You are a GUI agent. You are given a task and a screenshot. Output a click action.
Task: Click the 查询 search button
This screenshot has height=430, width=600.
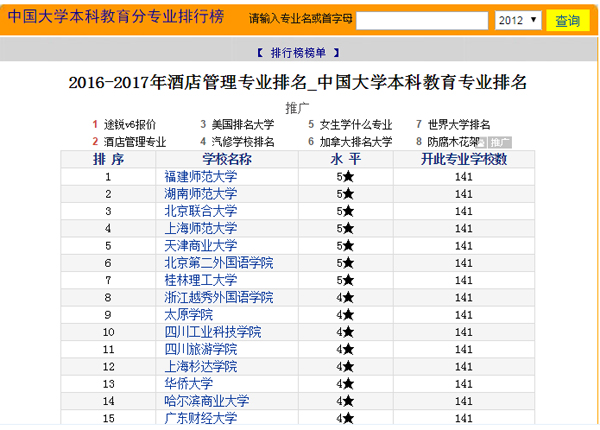point(567,20)
